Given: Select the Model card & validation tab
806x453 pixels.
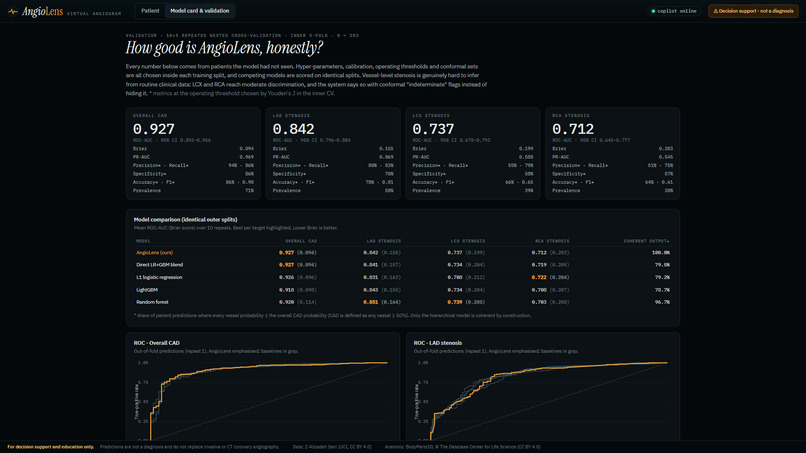Looking at the screenshot, I should [199, 11].
